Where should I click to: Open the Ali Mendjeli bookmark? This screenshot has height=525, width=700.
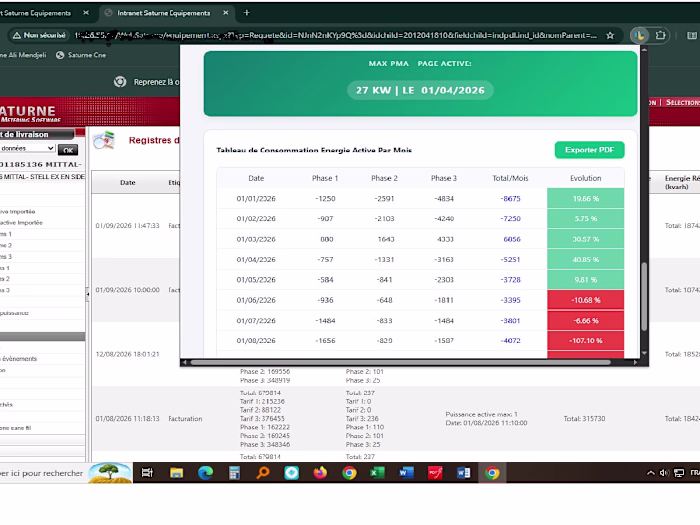click(x=23, y=55)
